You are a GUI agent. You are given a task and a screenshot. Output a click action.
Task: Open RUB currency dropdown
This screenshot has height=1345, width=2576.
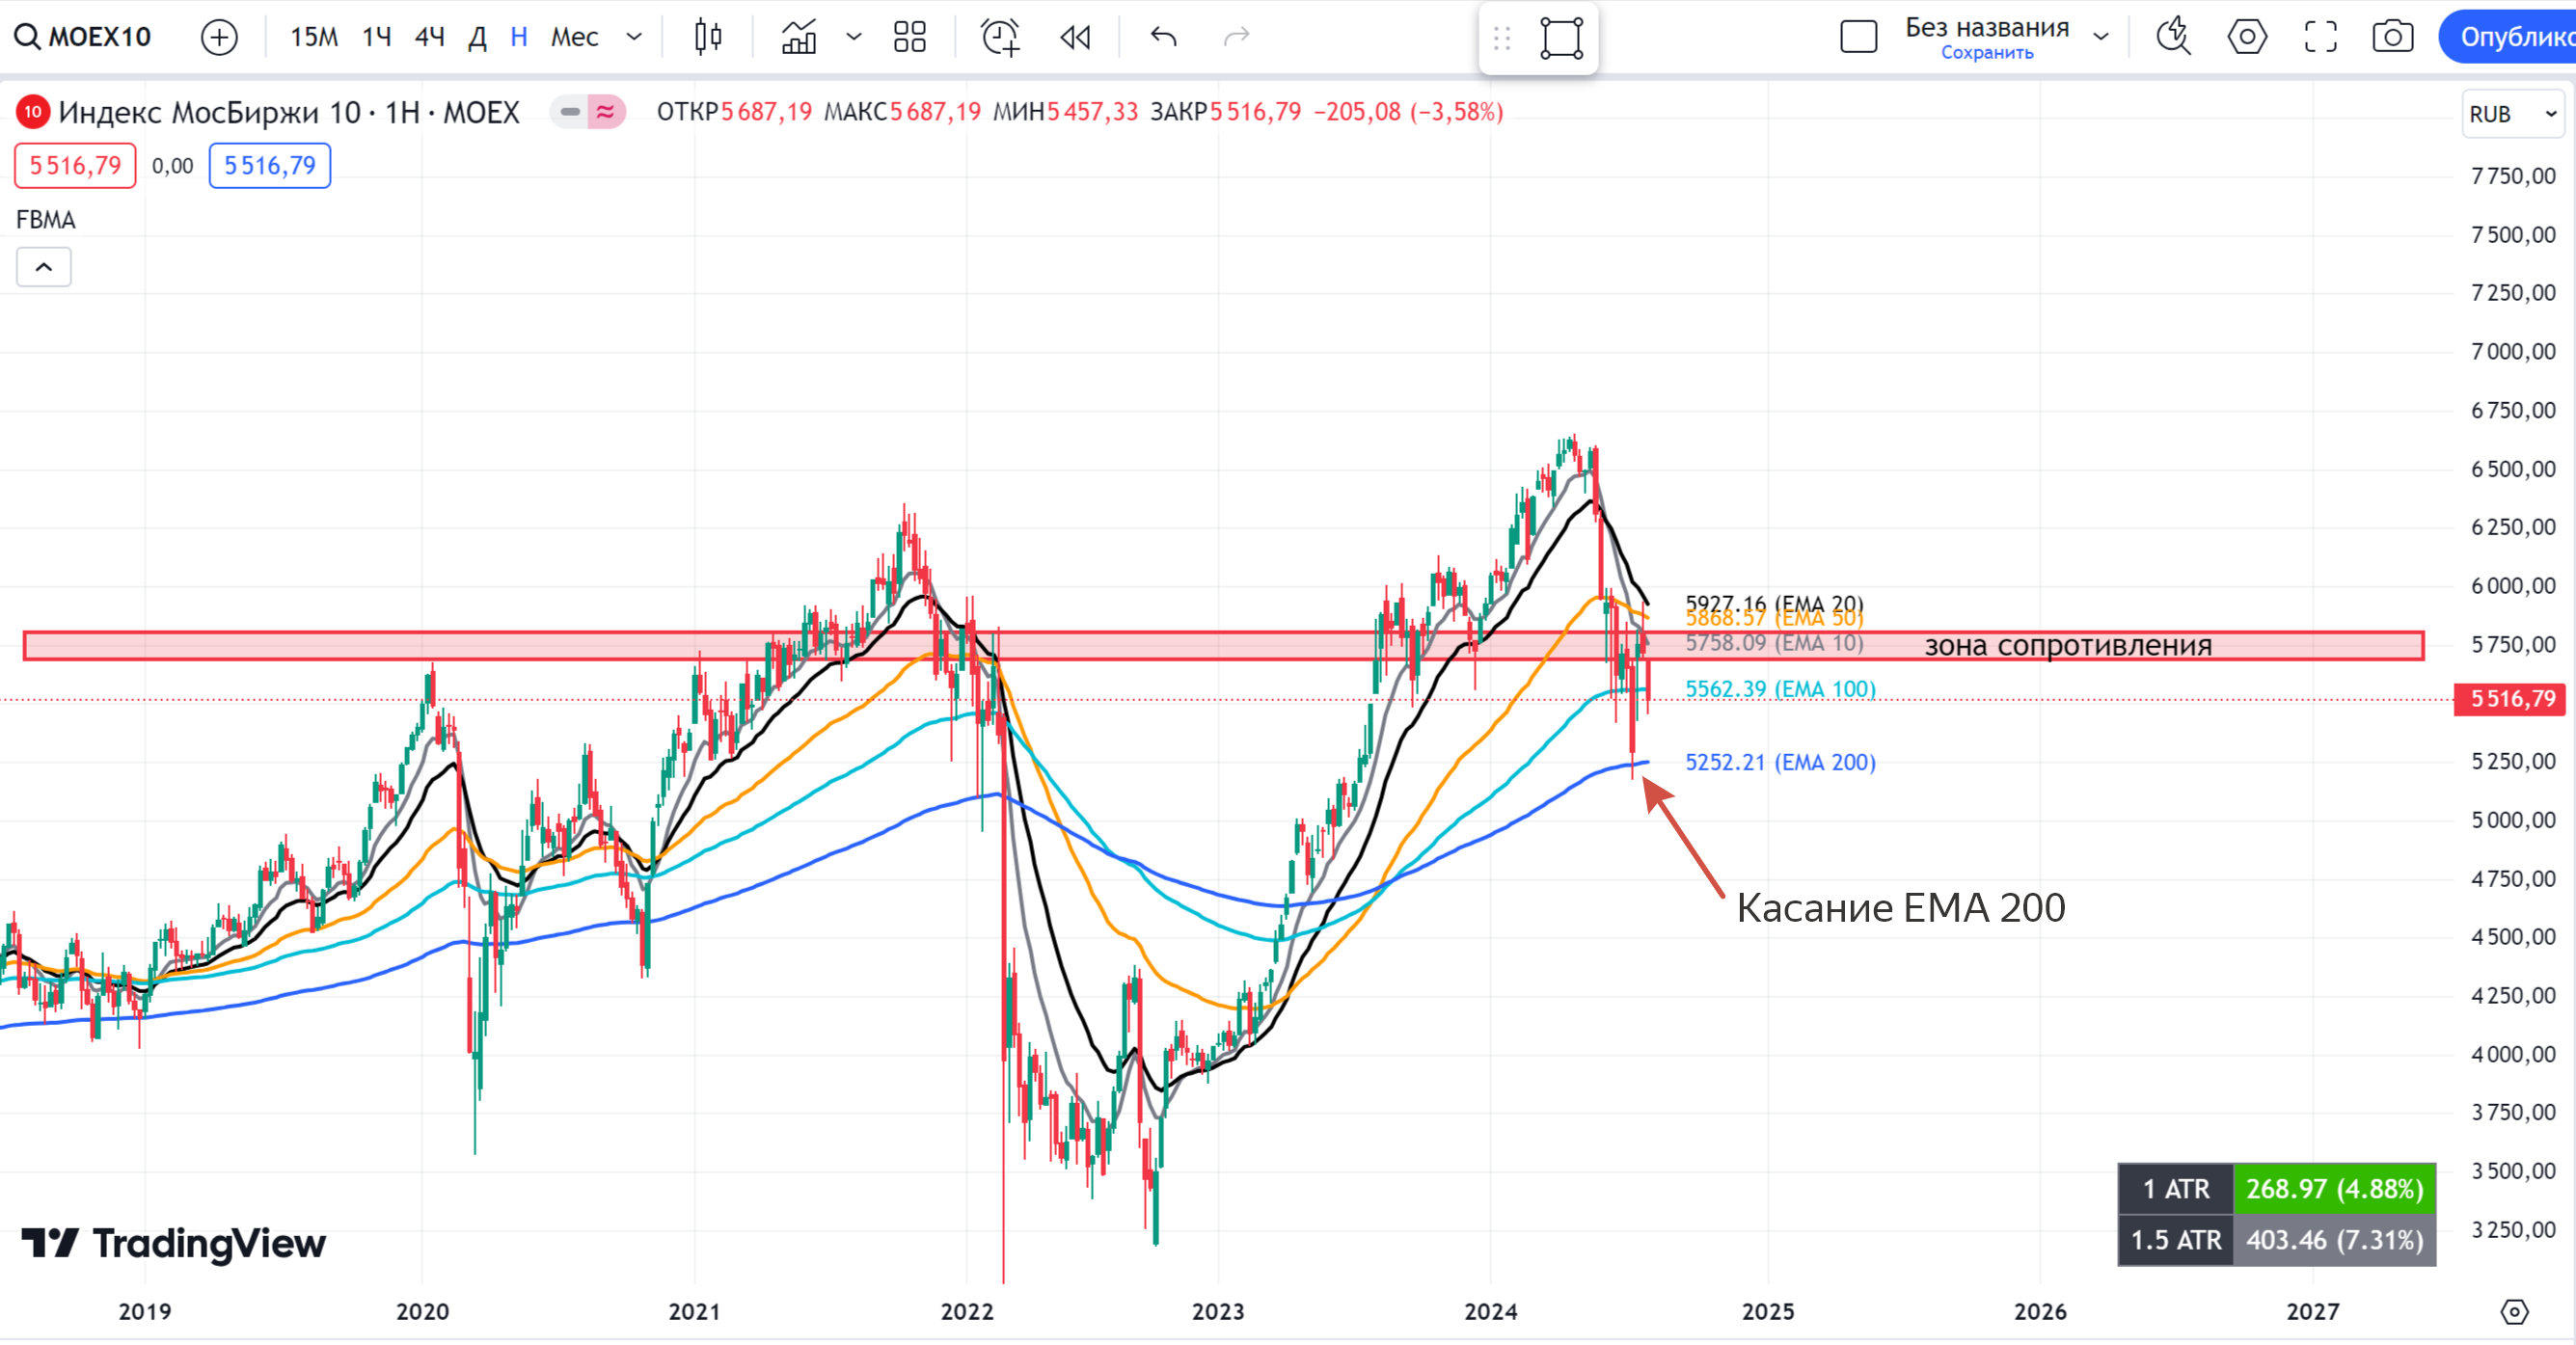[2511, 114]
